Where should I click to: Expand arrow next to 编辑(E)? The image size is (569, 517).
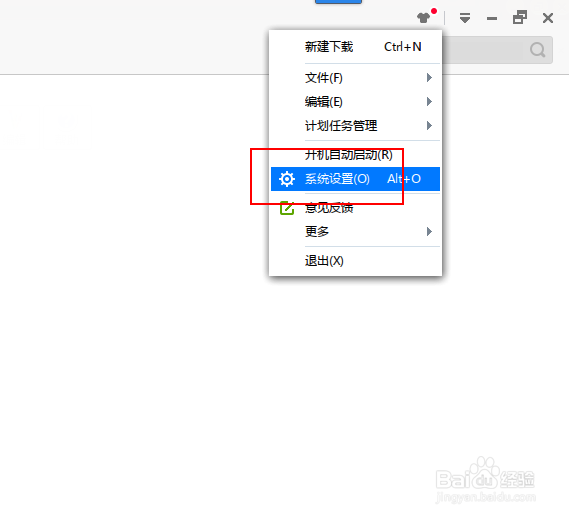(x=429, y=102)
